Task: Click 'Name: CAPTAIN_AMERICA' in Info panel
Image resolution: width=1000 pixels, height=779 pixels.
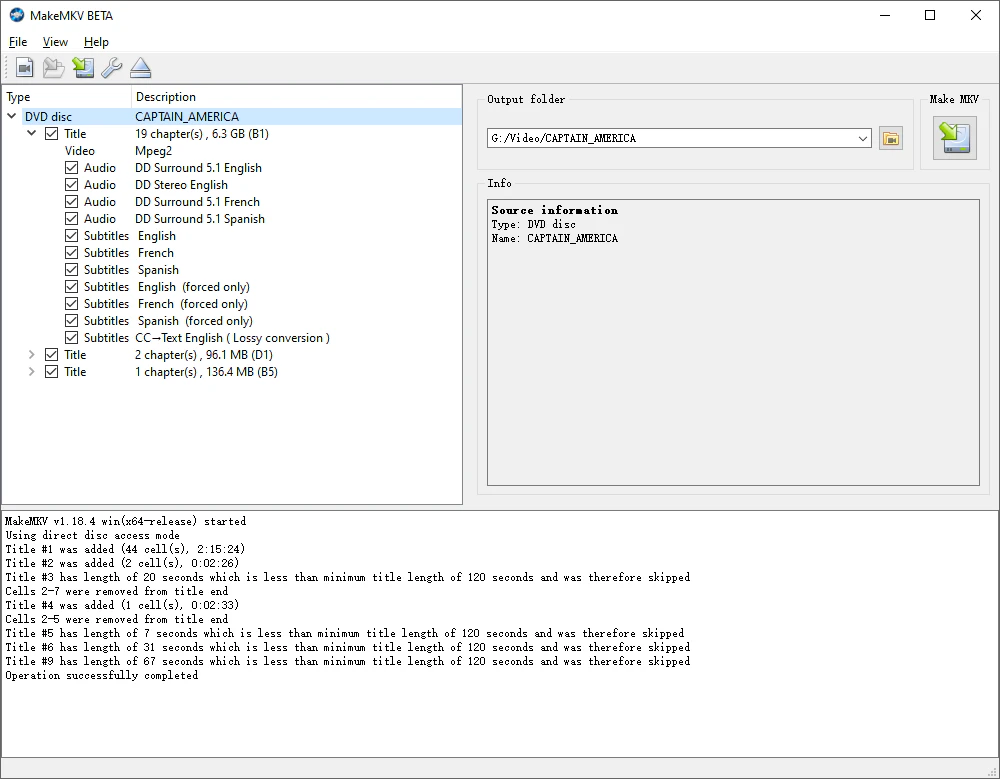Action: 554,238
